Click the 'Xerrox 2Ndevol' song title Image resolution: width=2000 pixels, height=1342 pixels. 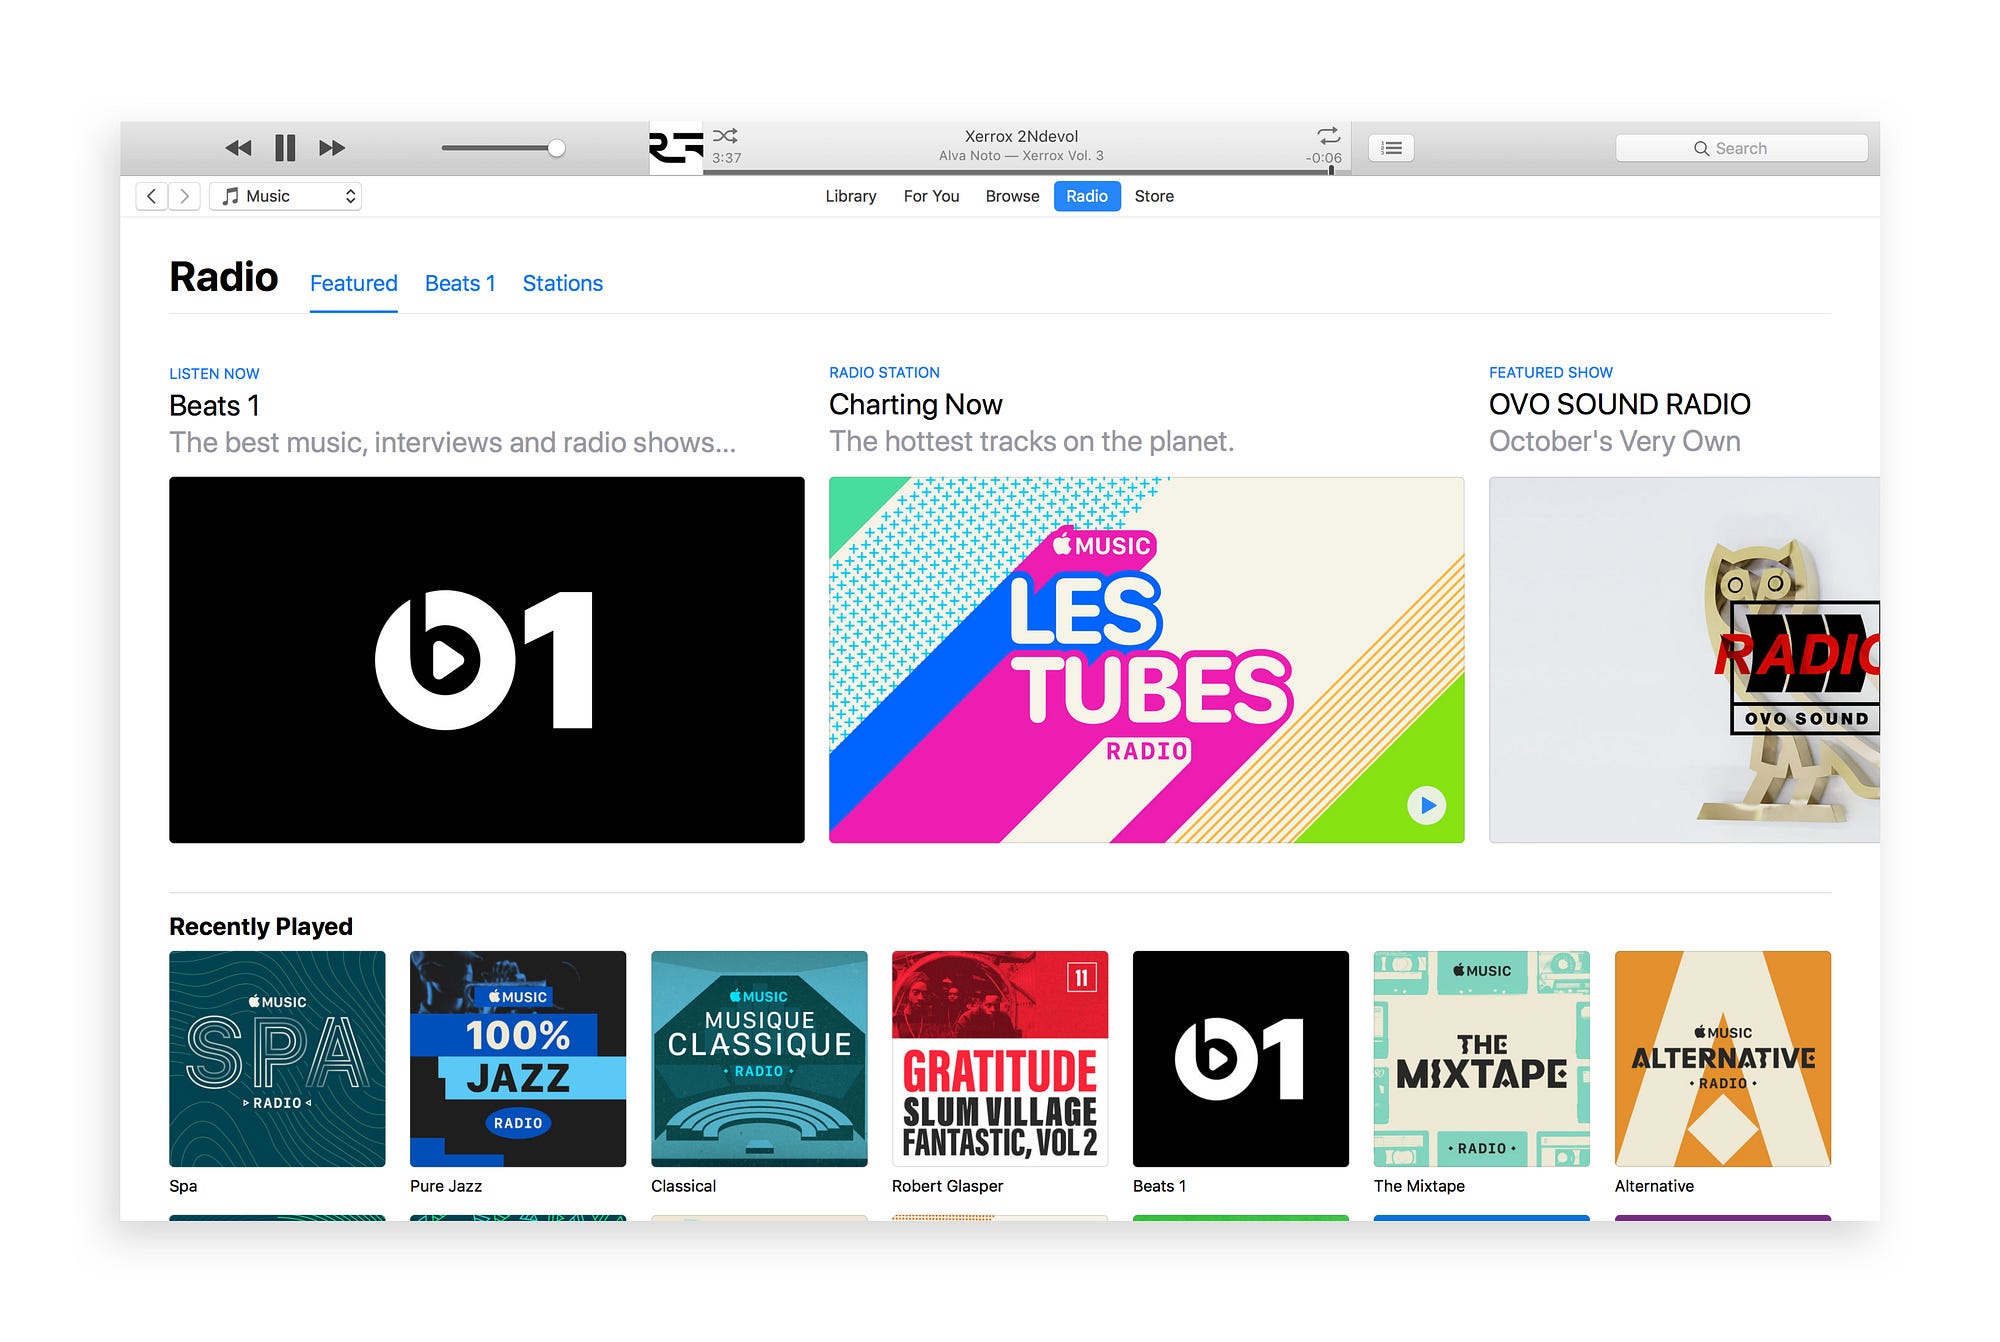point(1021,136)
